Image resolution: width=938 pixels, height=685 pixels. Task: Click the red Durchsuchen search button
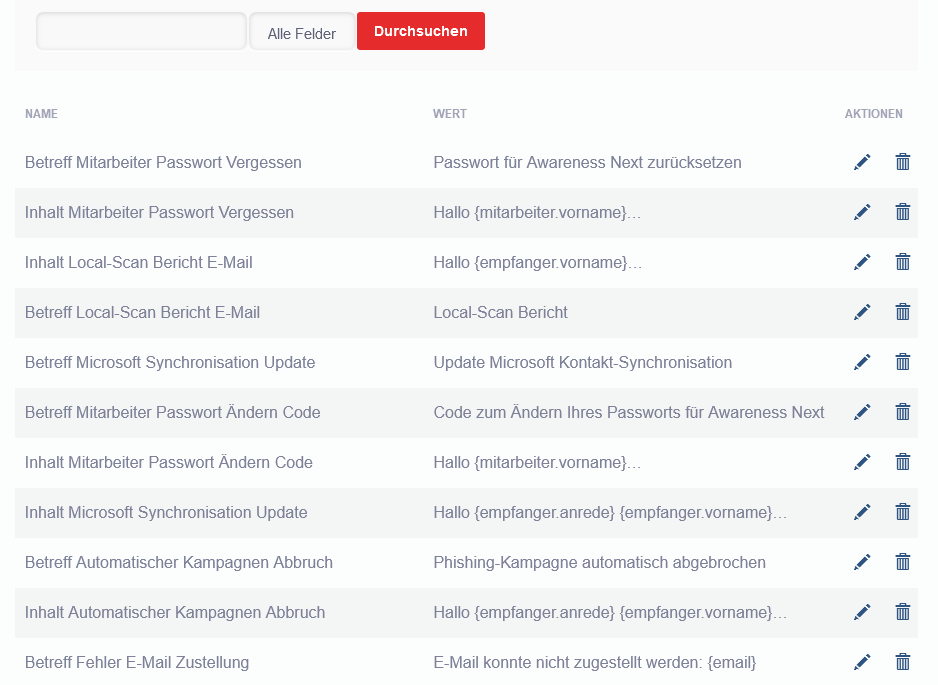pyautogui.click(x=420, y=31)
